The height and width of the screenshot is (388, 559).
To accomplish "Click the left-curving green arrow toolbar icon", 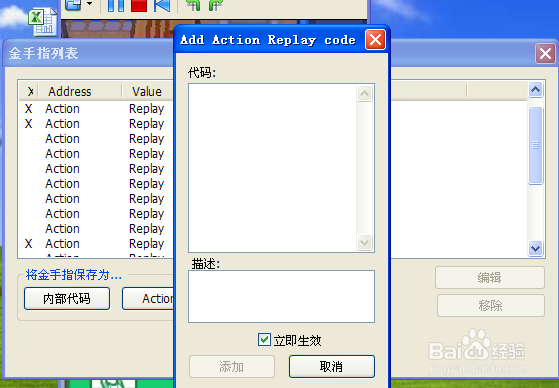I will [x=193, y=5].
